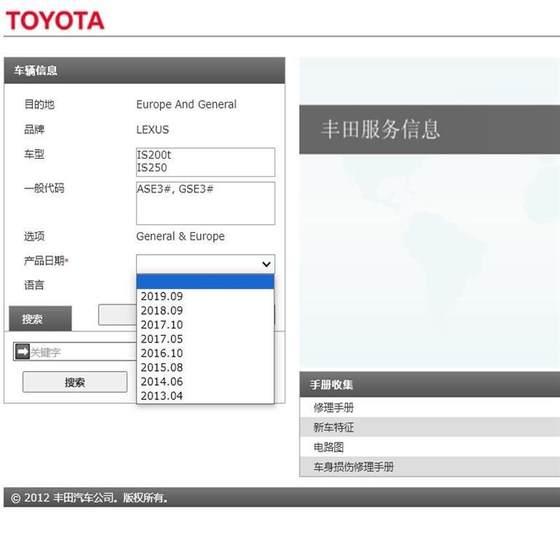560x560 pixels.
Task: Click the 手册收集 panel header
Action: pyautogui.click(x=430, y=385)
